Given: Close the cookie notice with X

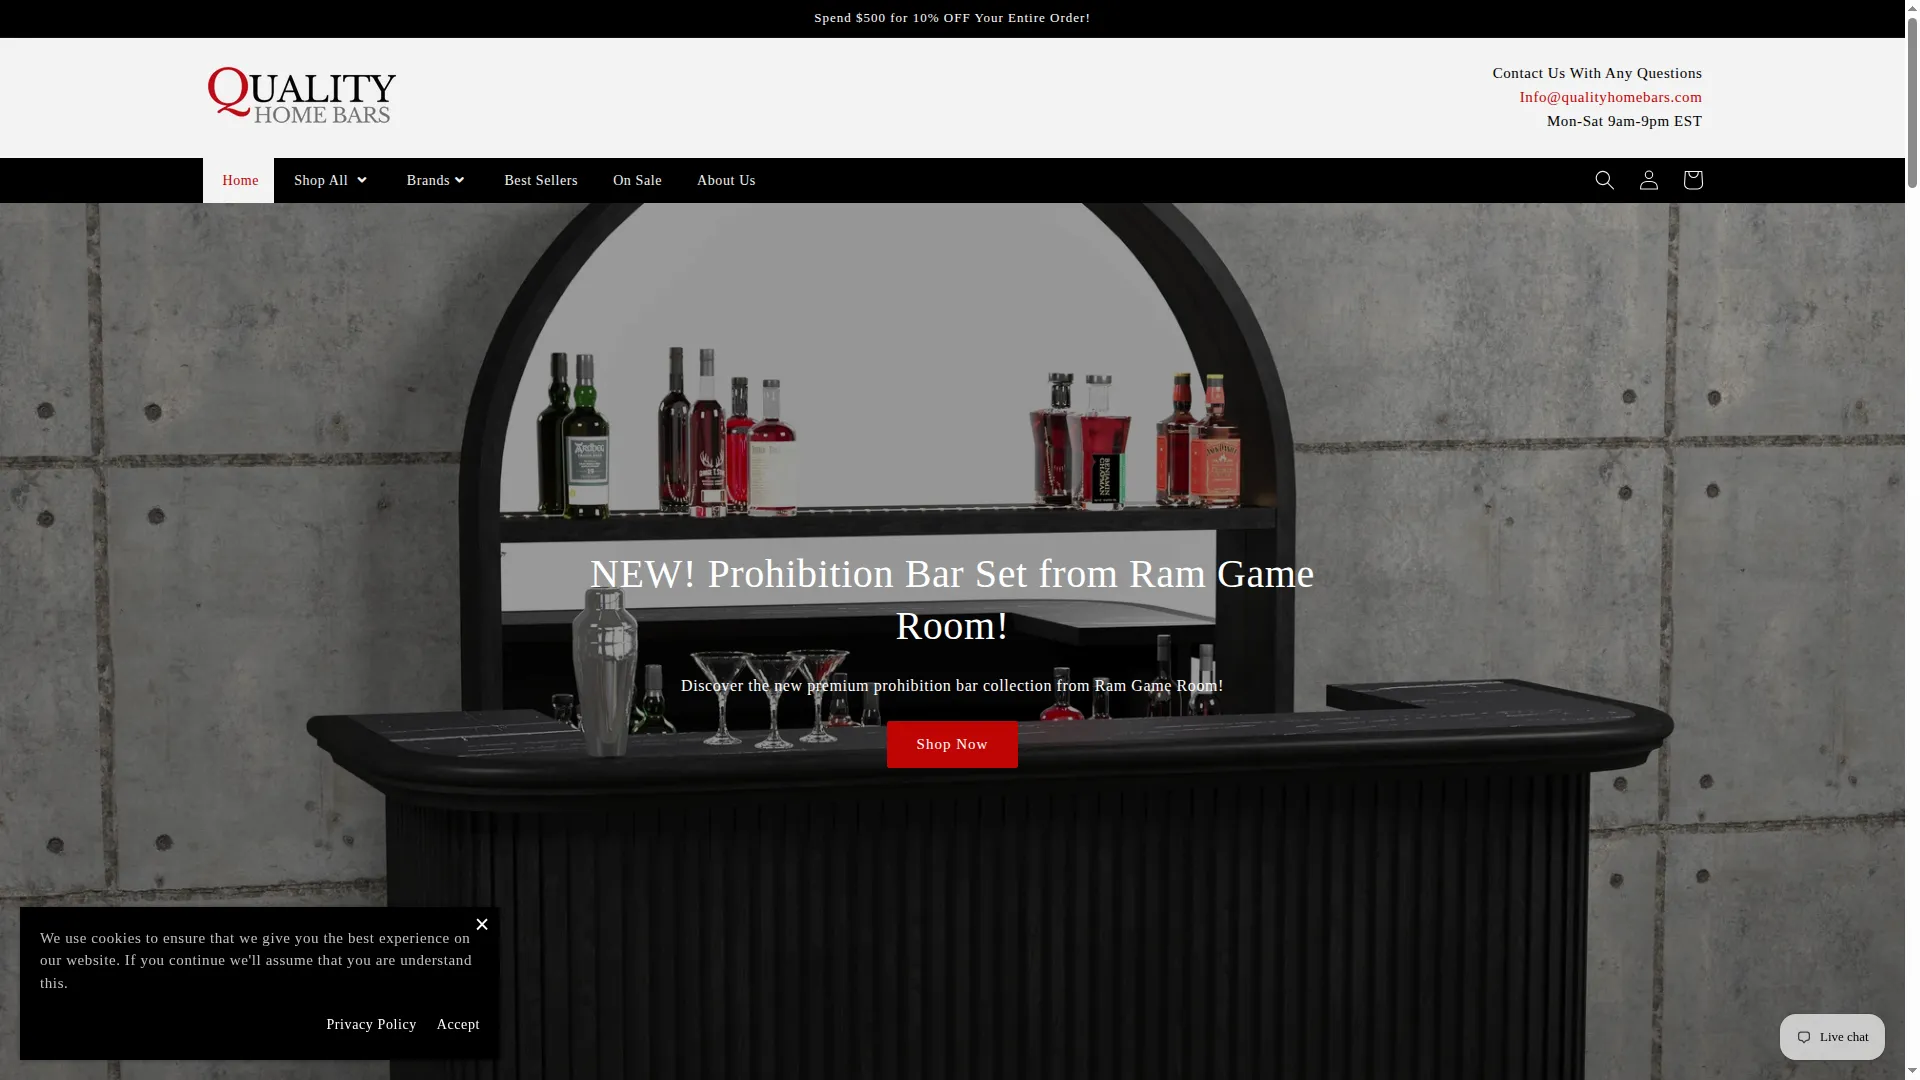Looking at the screenshot, I should pyautogui.click(x=482, y=924).
